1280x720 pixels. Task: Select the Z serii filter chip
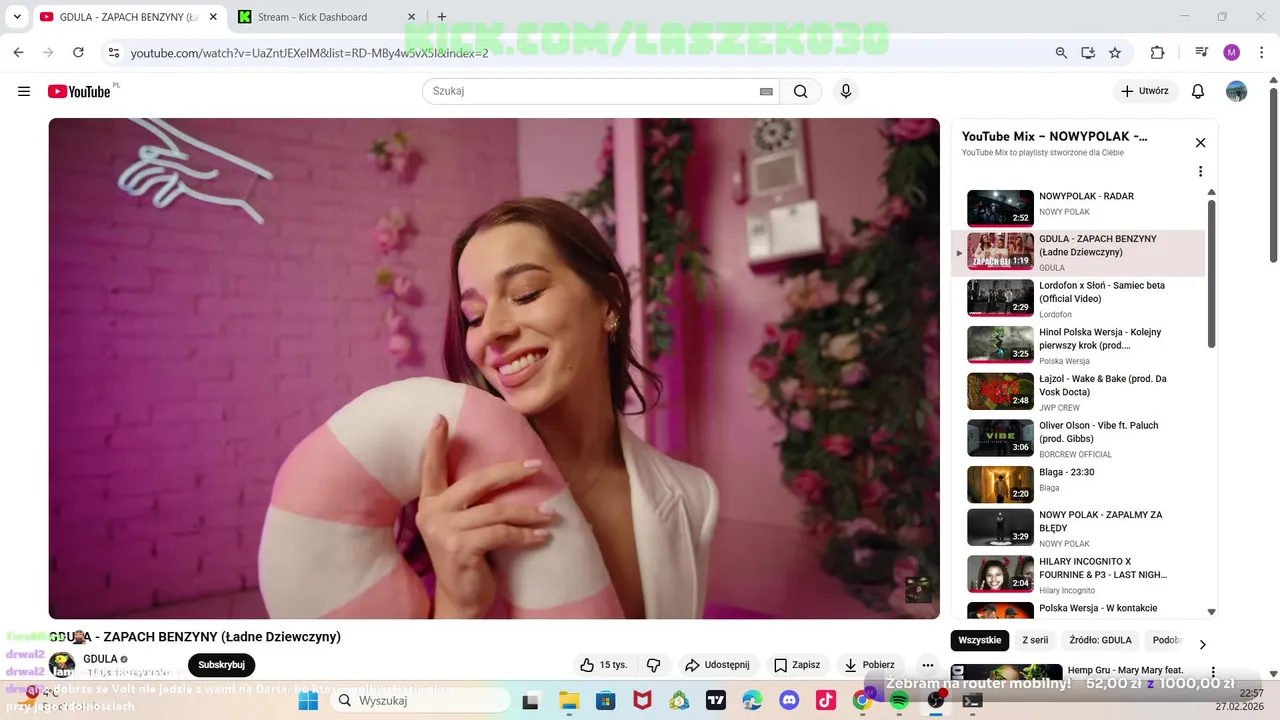click(x=1035, y=640)
